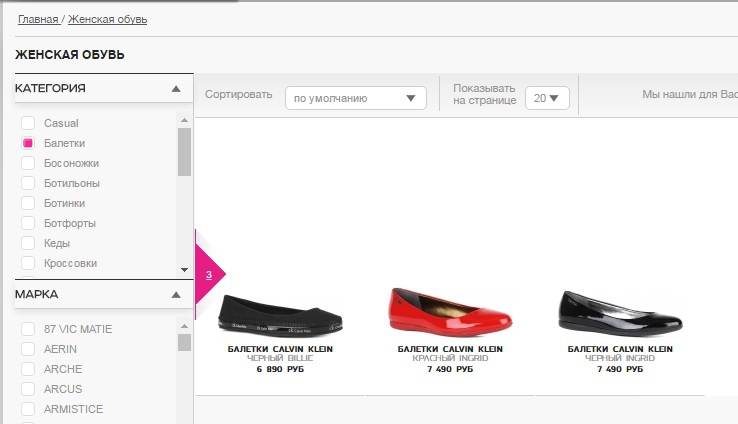This screenshot has width=738, height=424.
Task: Uncheck the Балетки category checkbox
Action: 28,143
